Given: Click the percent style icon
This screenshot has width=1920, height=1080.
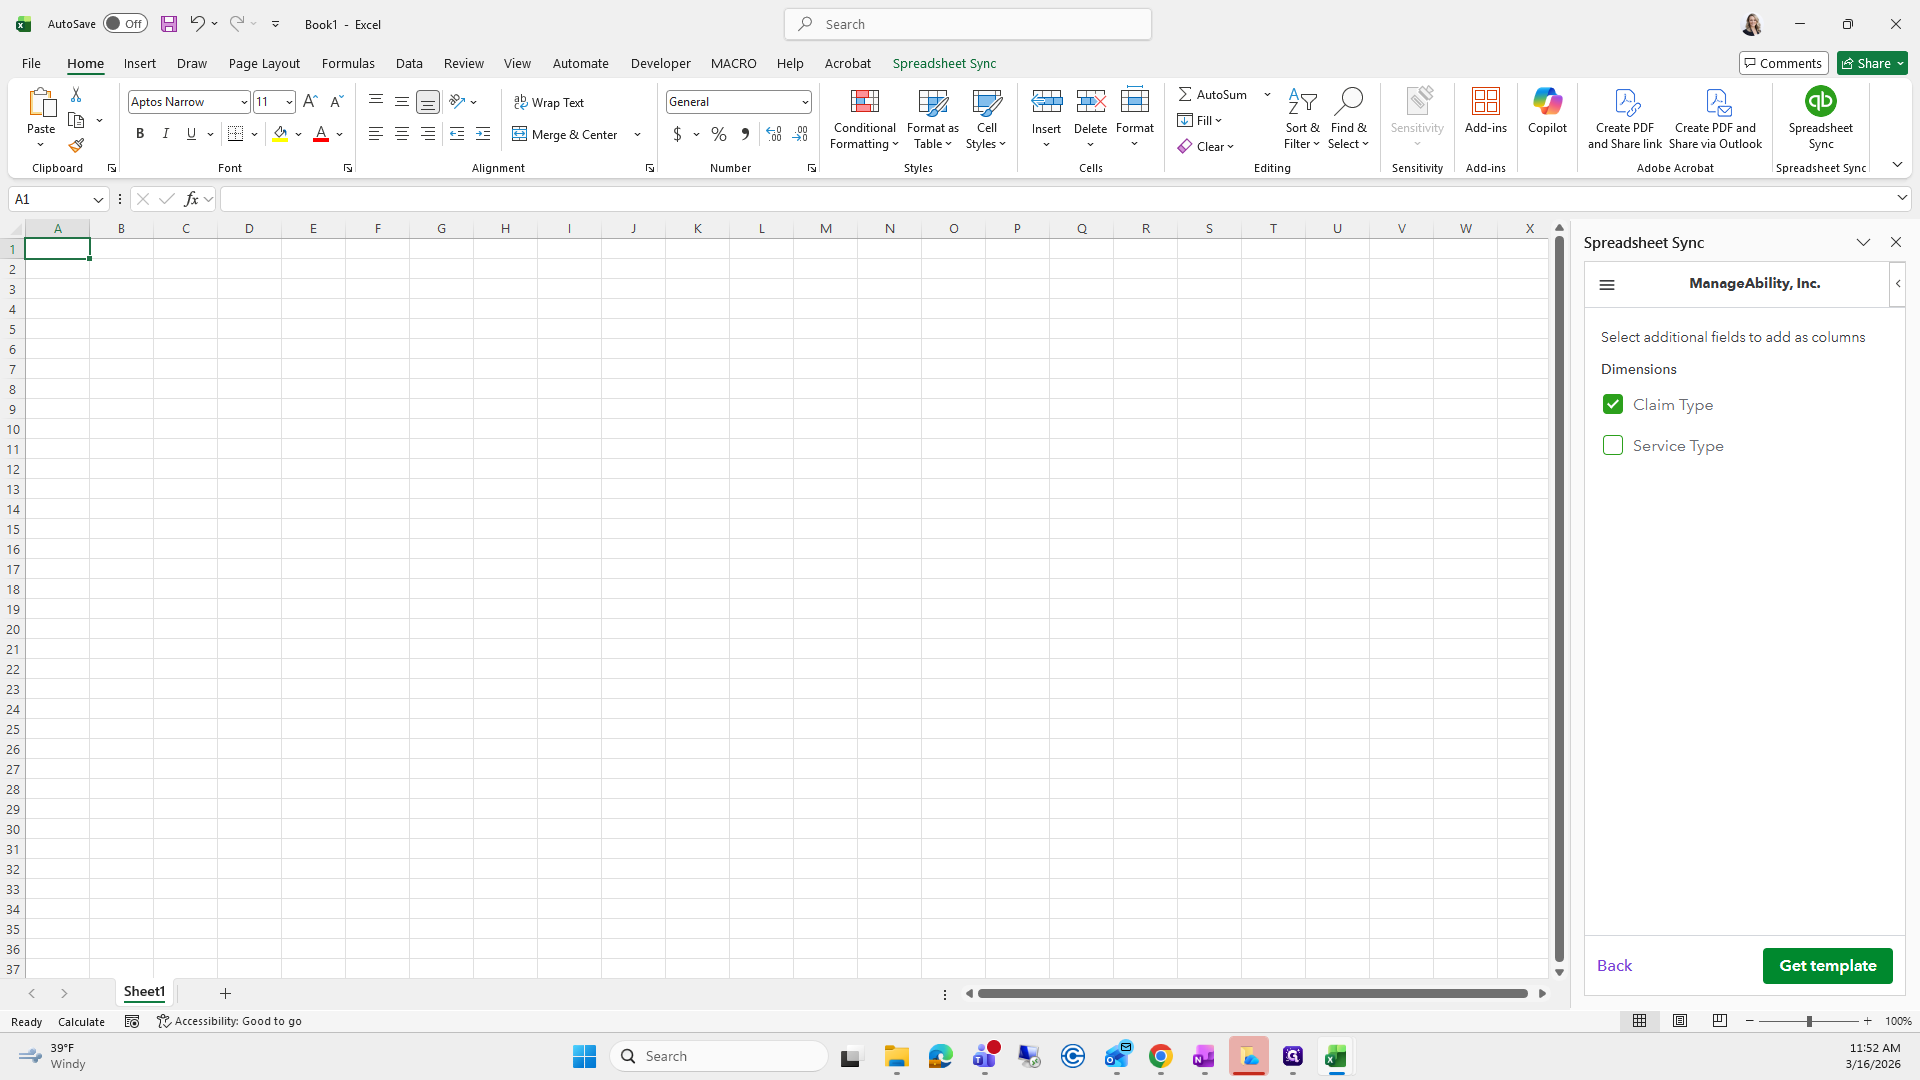Looking at the screenshot, I should click(719, 134).
